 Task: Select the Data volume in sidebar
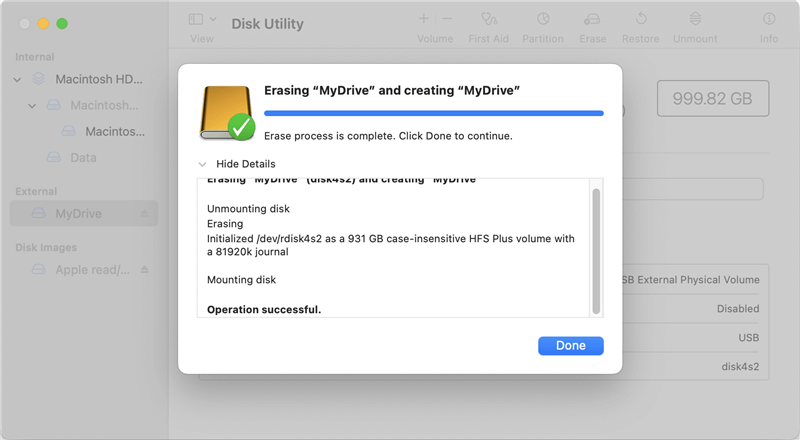pyautogui.click(x=83, y=158)
